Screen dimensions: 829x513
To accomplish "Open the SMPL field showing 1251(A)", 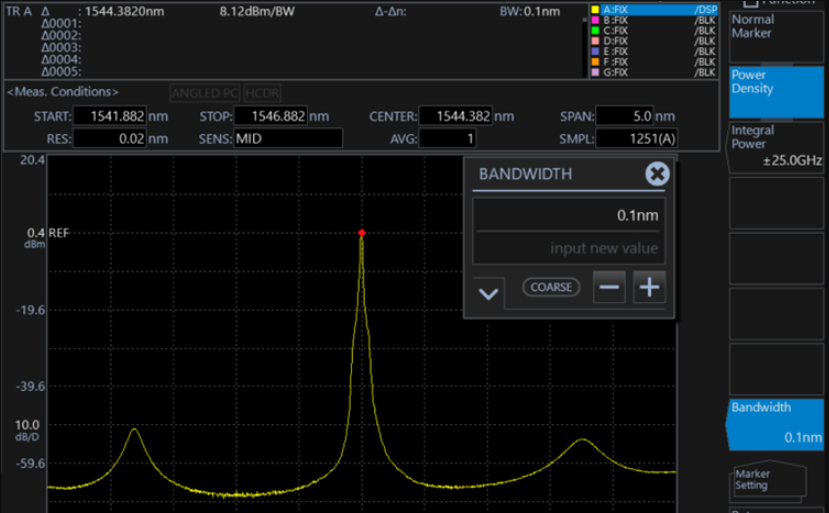I will (x=638, y=139).
